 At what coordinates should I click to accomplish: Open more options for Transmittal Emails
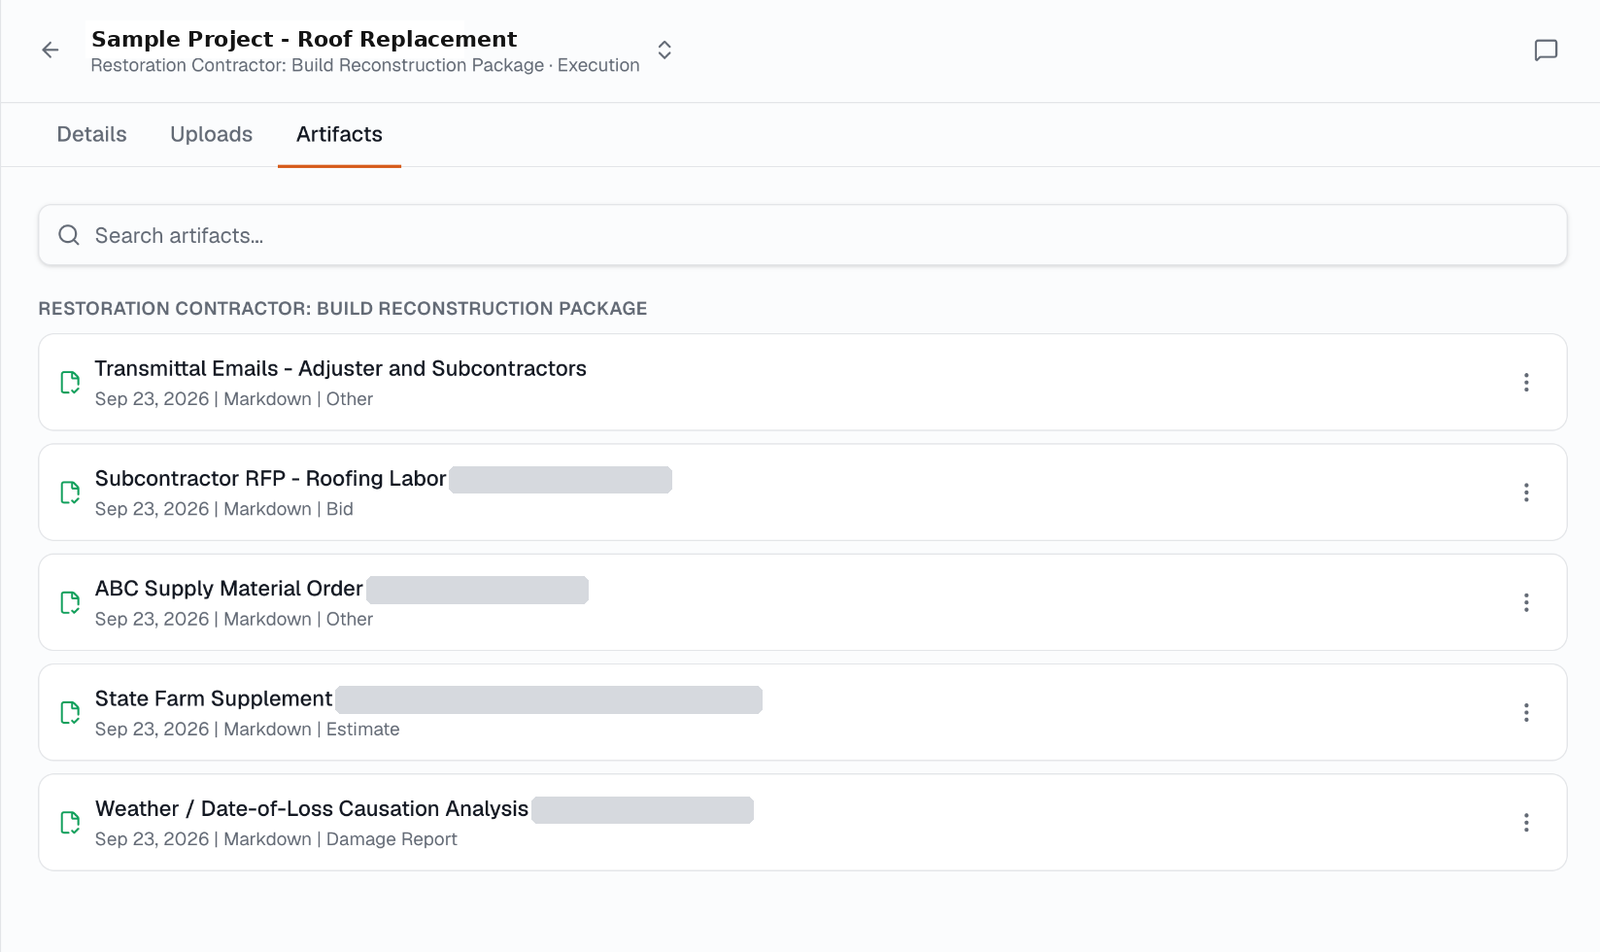coord(1526,382)
